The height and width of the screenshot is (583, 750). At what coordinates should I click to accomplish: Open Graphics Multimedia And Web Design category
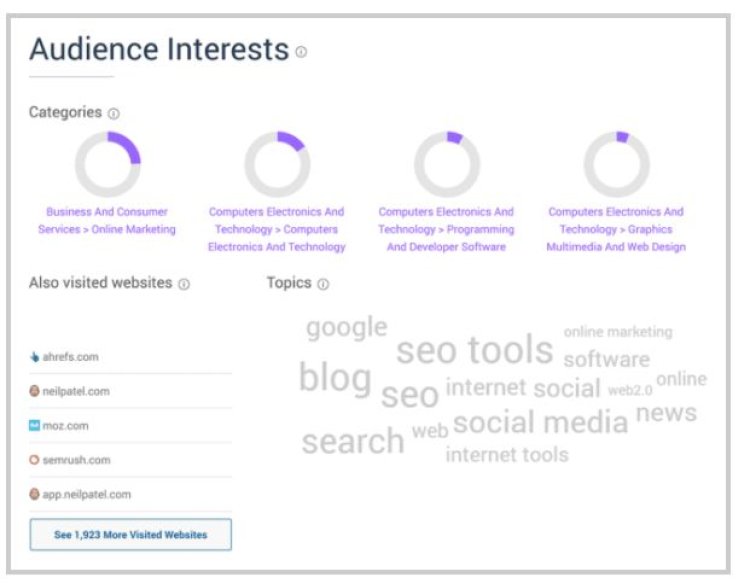[616, 229]
